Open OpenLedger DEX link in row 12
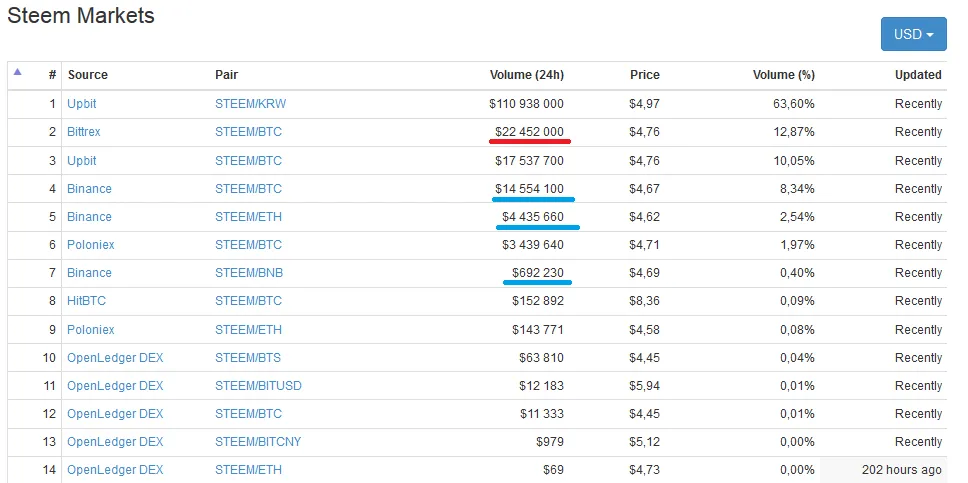This screenshot has height=483, width=968. [115, 414]
